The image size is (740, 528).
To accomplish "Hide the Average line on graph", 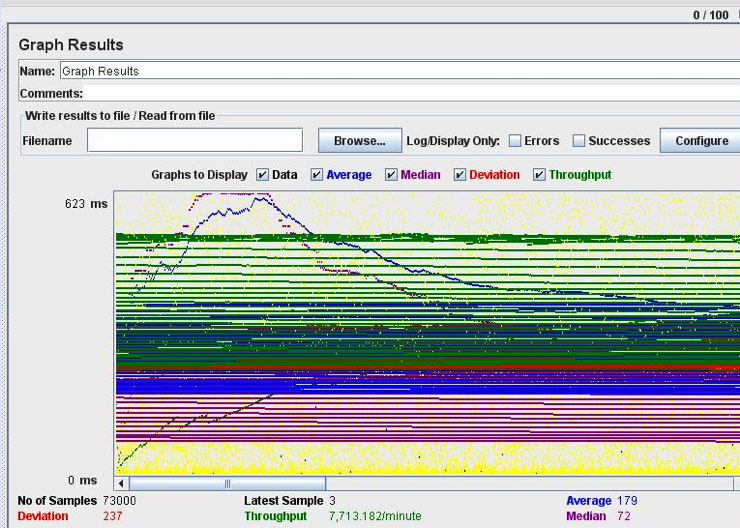I will click(x=317, y=175).
